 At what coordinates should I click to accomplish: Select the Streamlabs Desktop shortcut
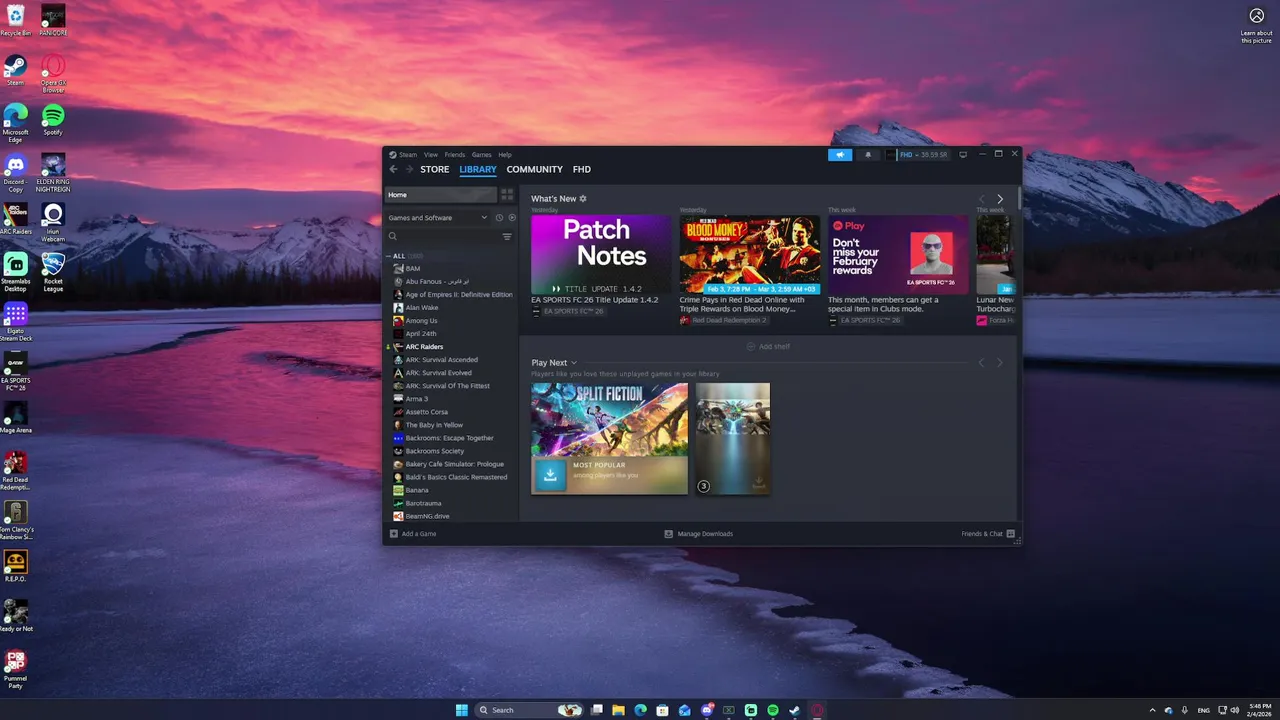click(15, 272)
